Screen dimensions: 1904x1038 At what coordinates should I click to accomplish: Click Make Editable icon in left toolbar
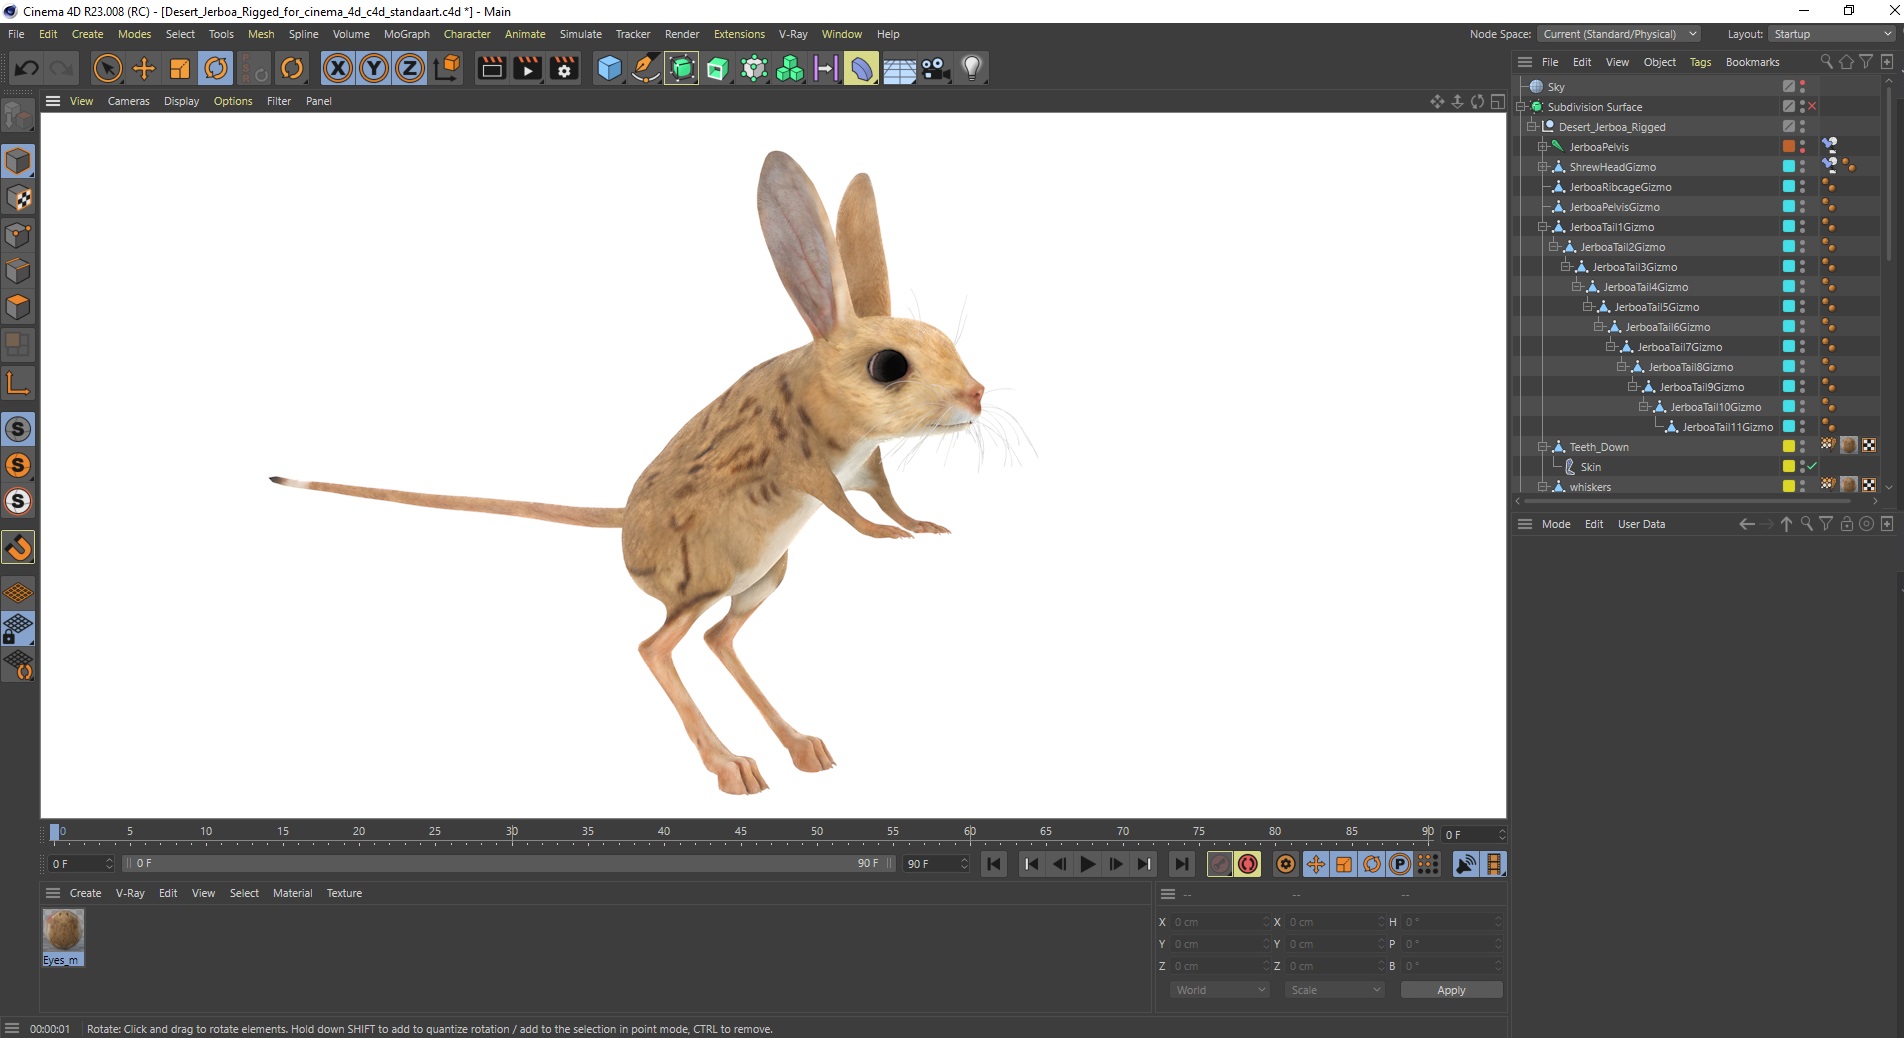(18, 116)
